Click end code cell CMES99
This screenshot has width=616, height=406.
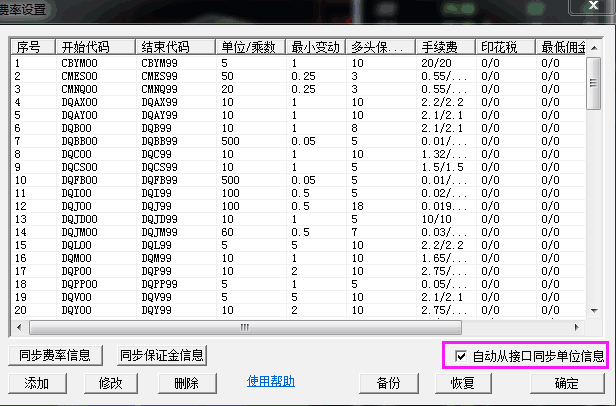click(160, 76)
